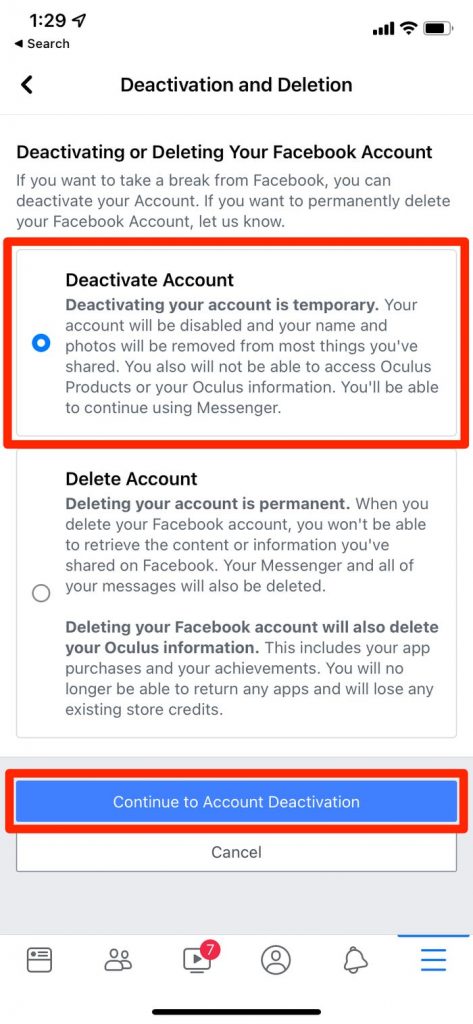Open the Profile tab icon
Screen dimensions: 473x1024
click(x=276, y=960)
